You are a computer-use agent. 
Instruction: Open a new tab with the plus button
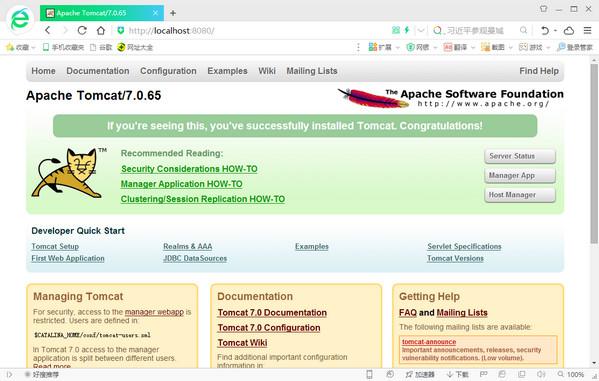173,13
